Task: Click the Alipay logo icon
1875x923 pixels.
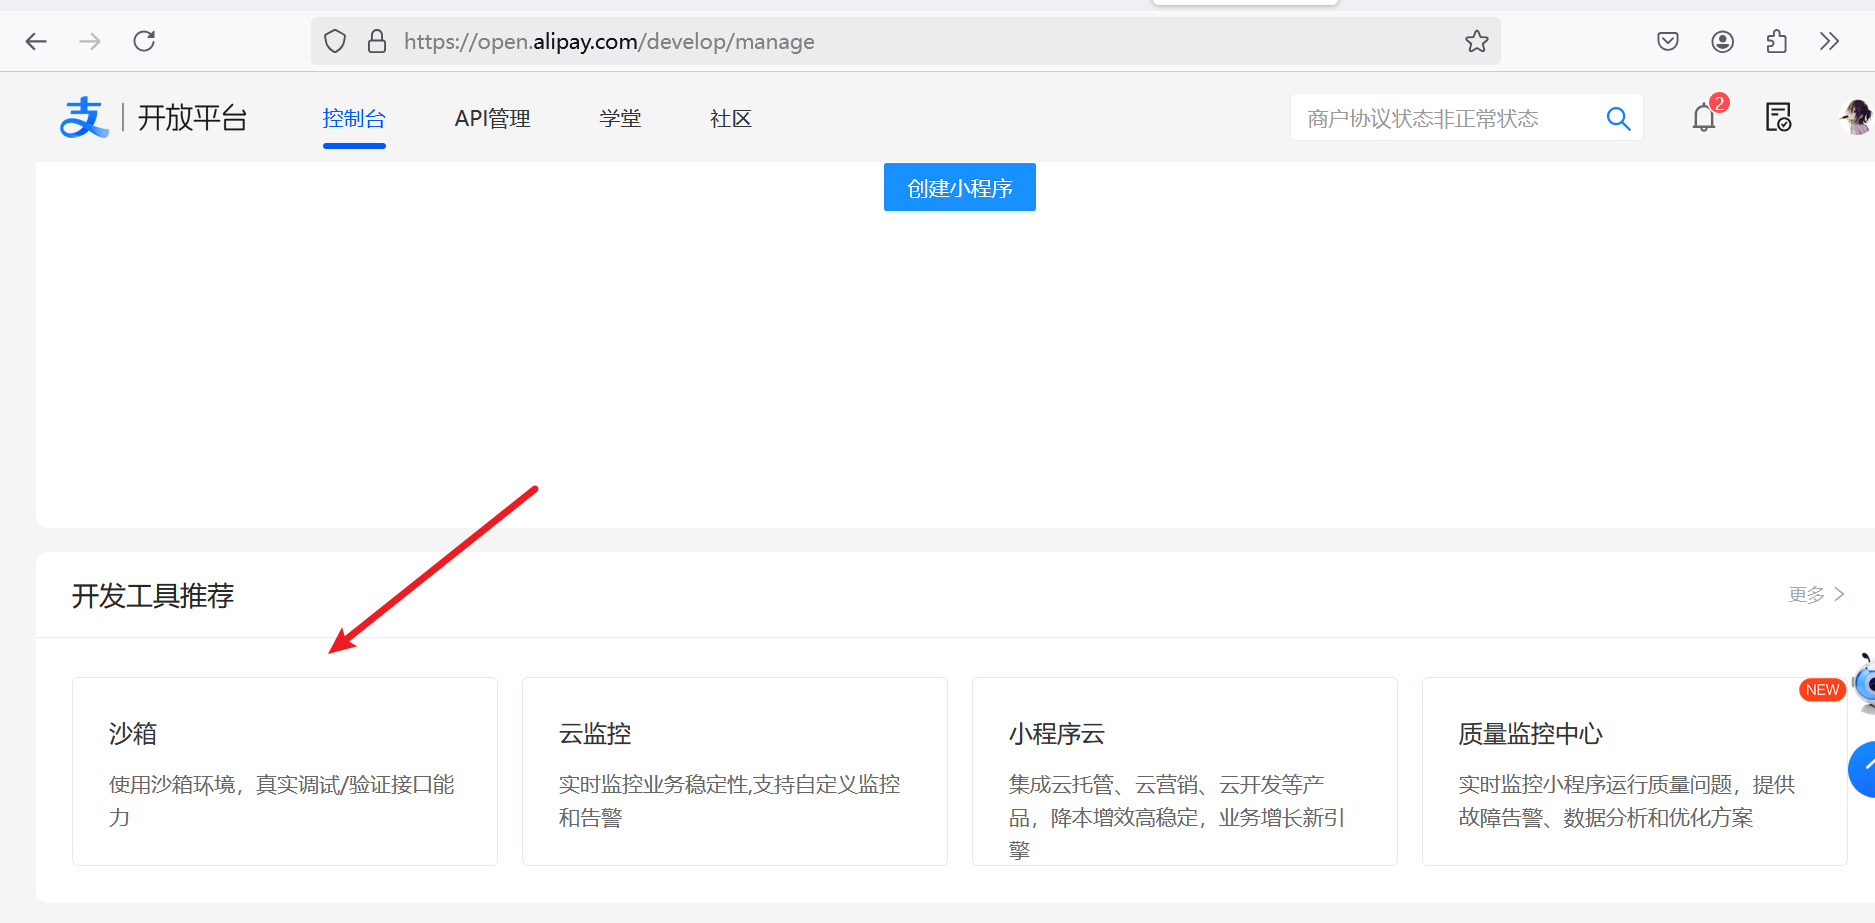Action: tap(83, 118)
